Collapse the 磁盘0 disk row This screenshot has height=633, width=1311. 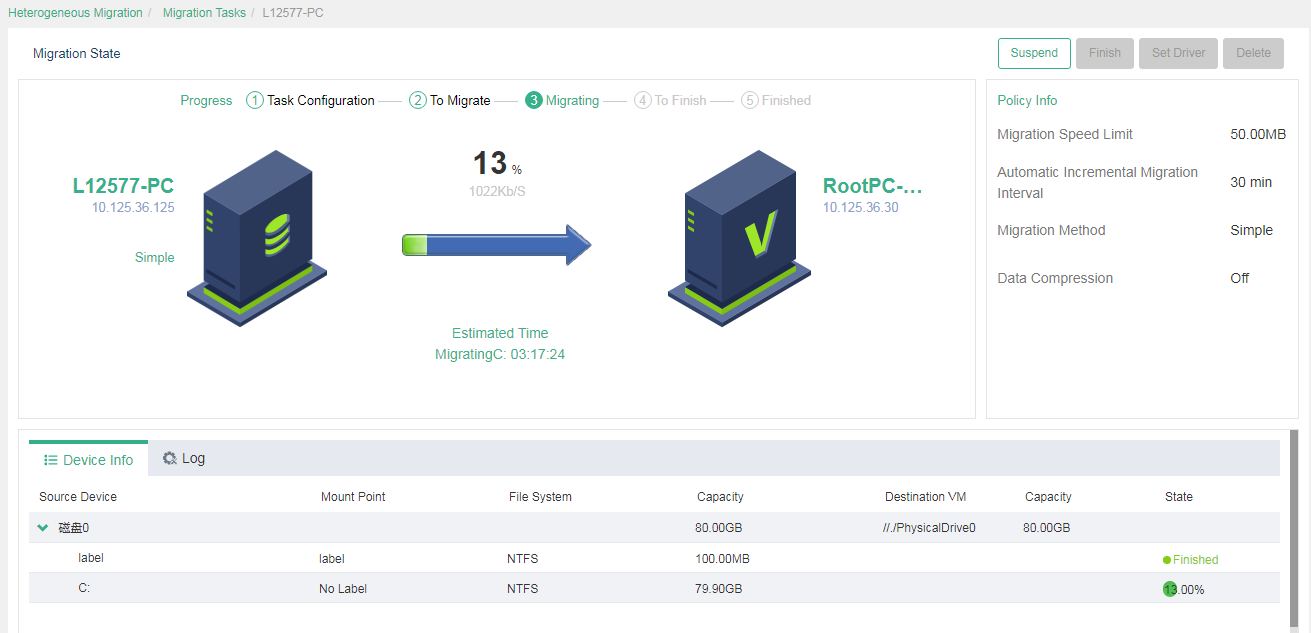click(43, 527)
